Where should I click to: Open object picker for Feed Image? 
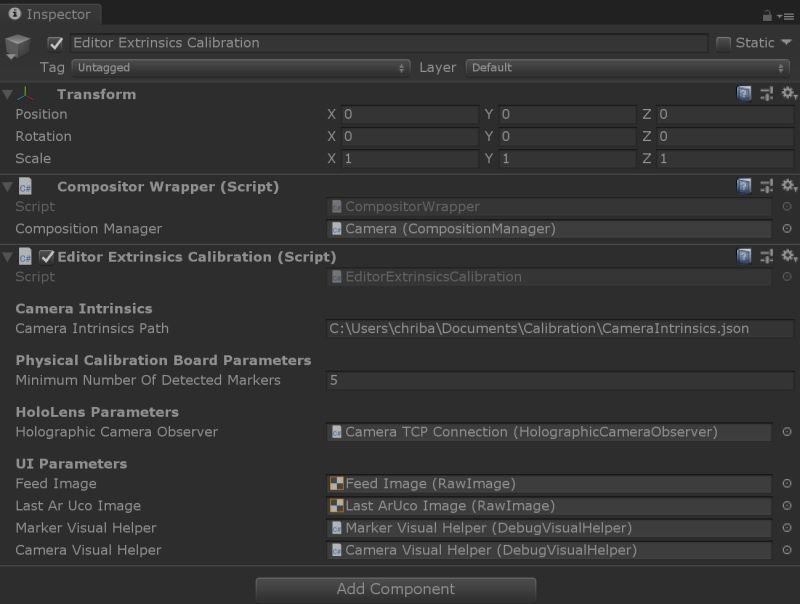787,483
